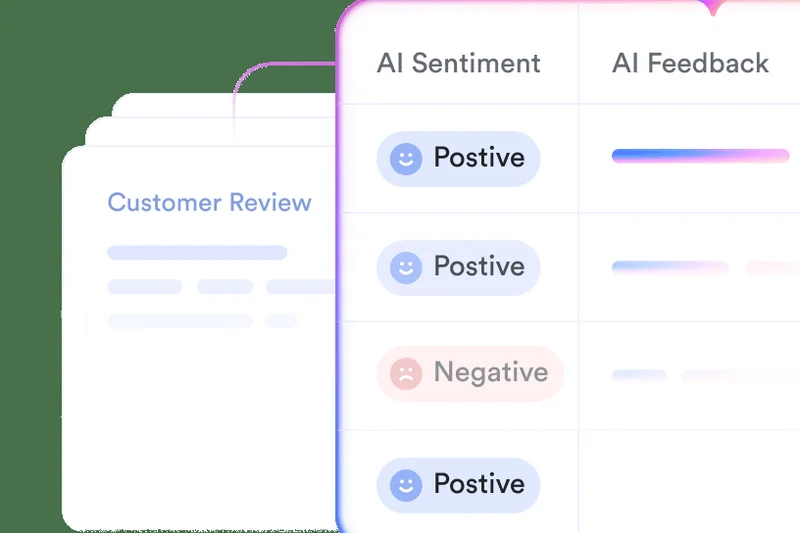Open the Customer Review heading

point(209,203)
